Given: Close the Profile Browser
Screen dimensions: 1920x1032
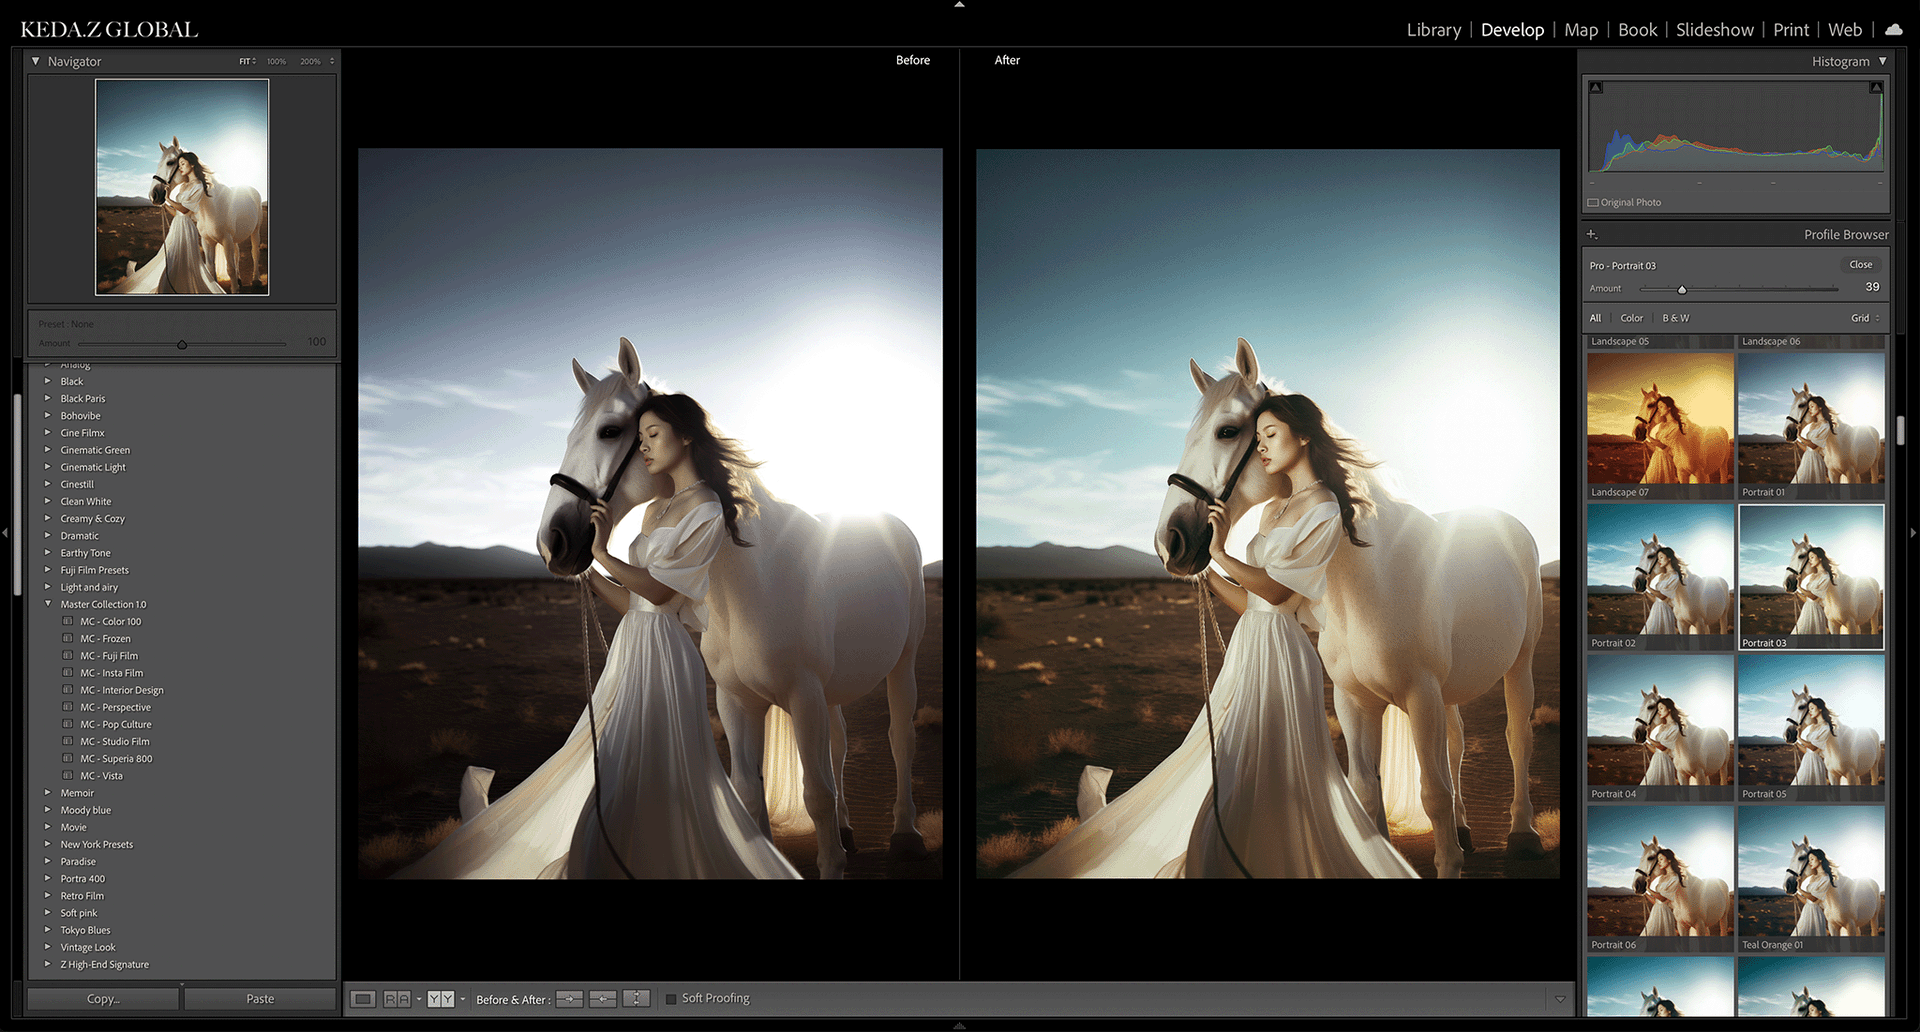Looking at the screenshot, I should tap(1860, 265).
